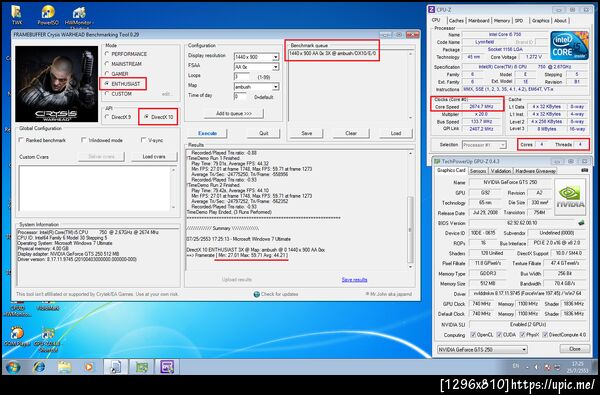
Task: Open CPU-Z processor Selection dropdown
Action: coord(484,145)
